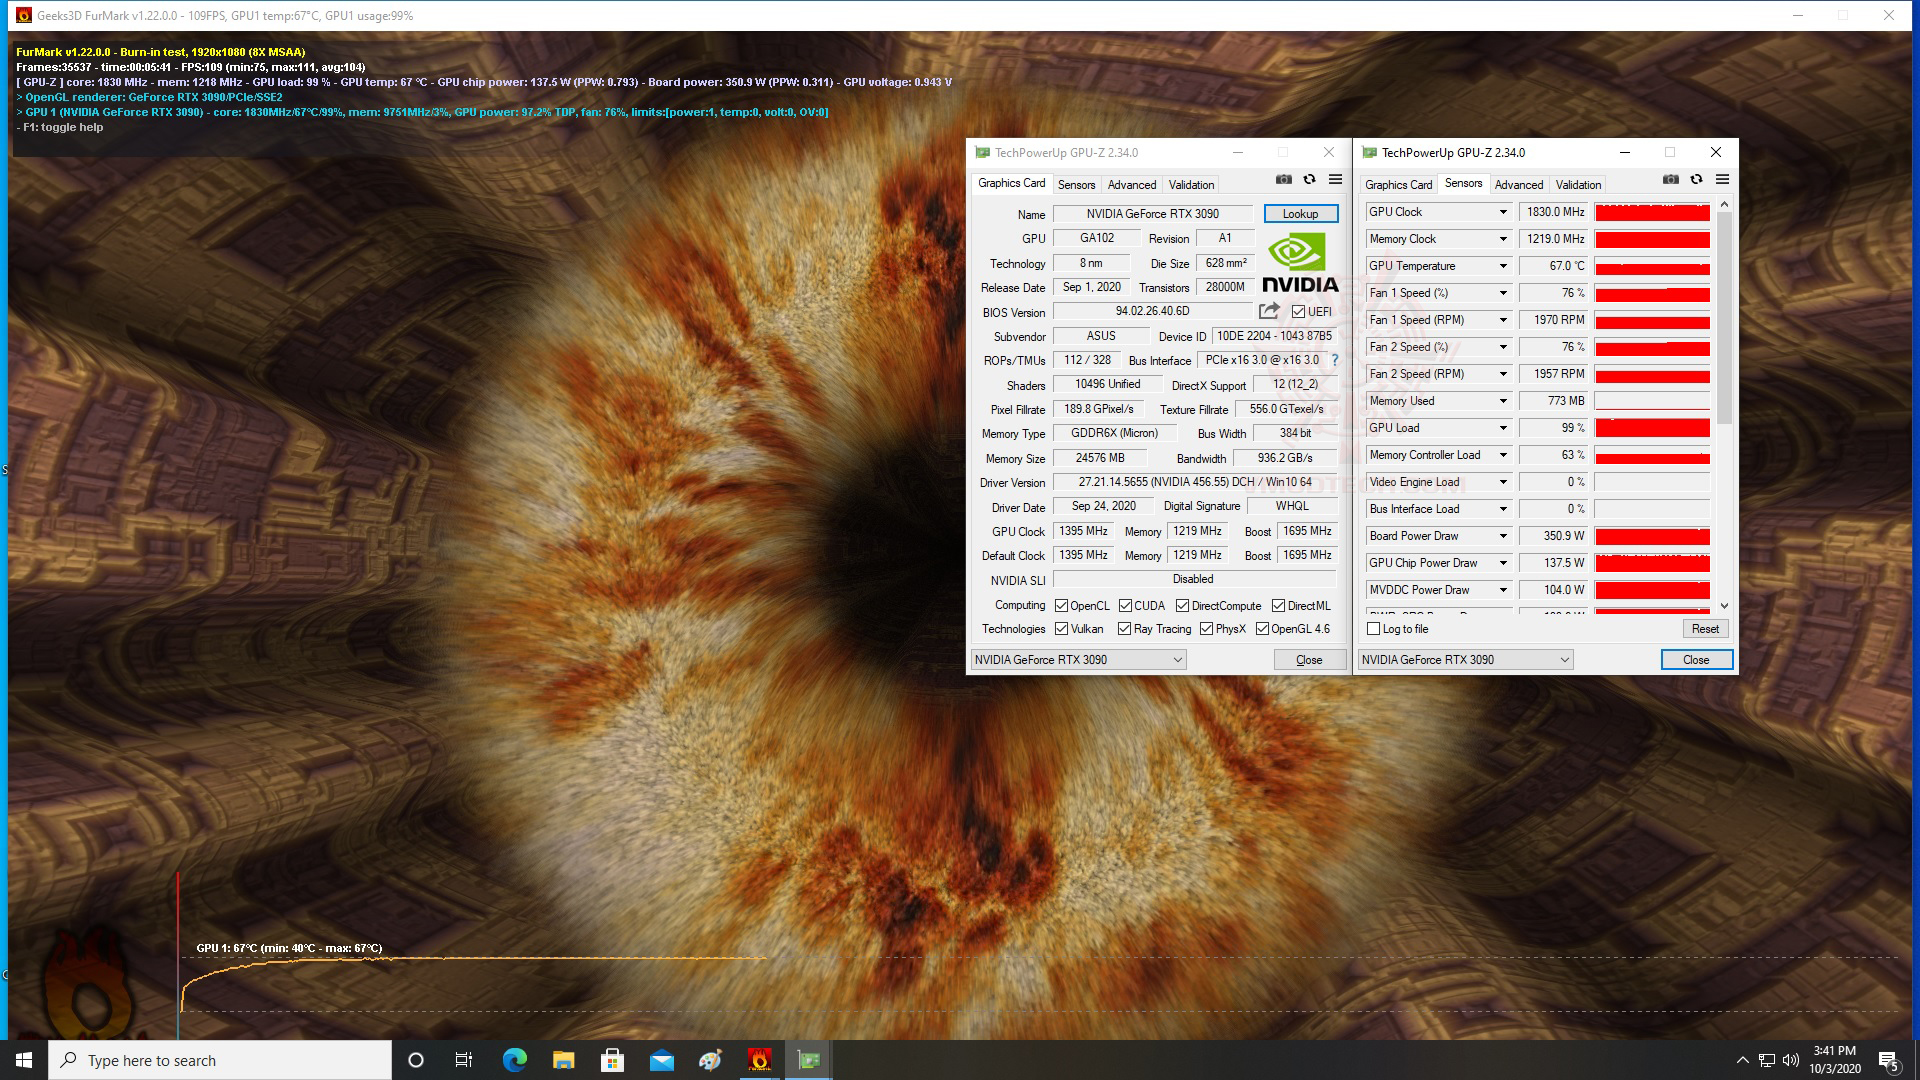Click screenshot camera icon in left GPU-Z window
1920x1080 pixels.
pos(1283,179)
